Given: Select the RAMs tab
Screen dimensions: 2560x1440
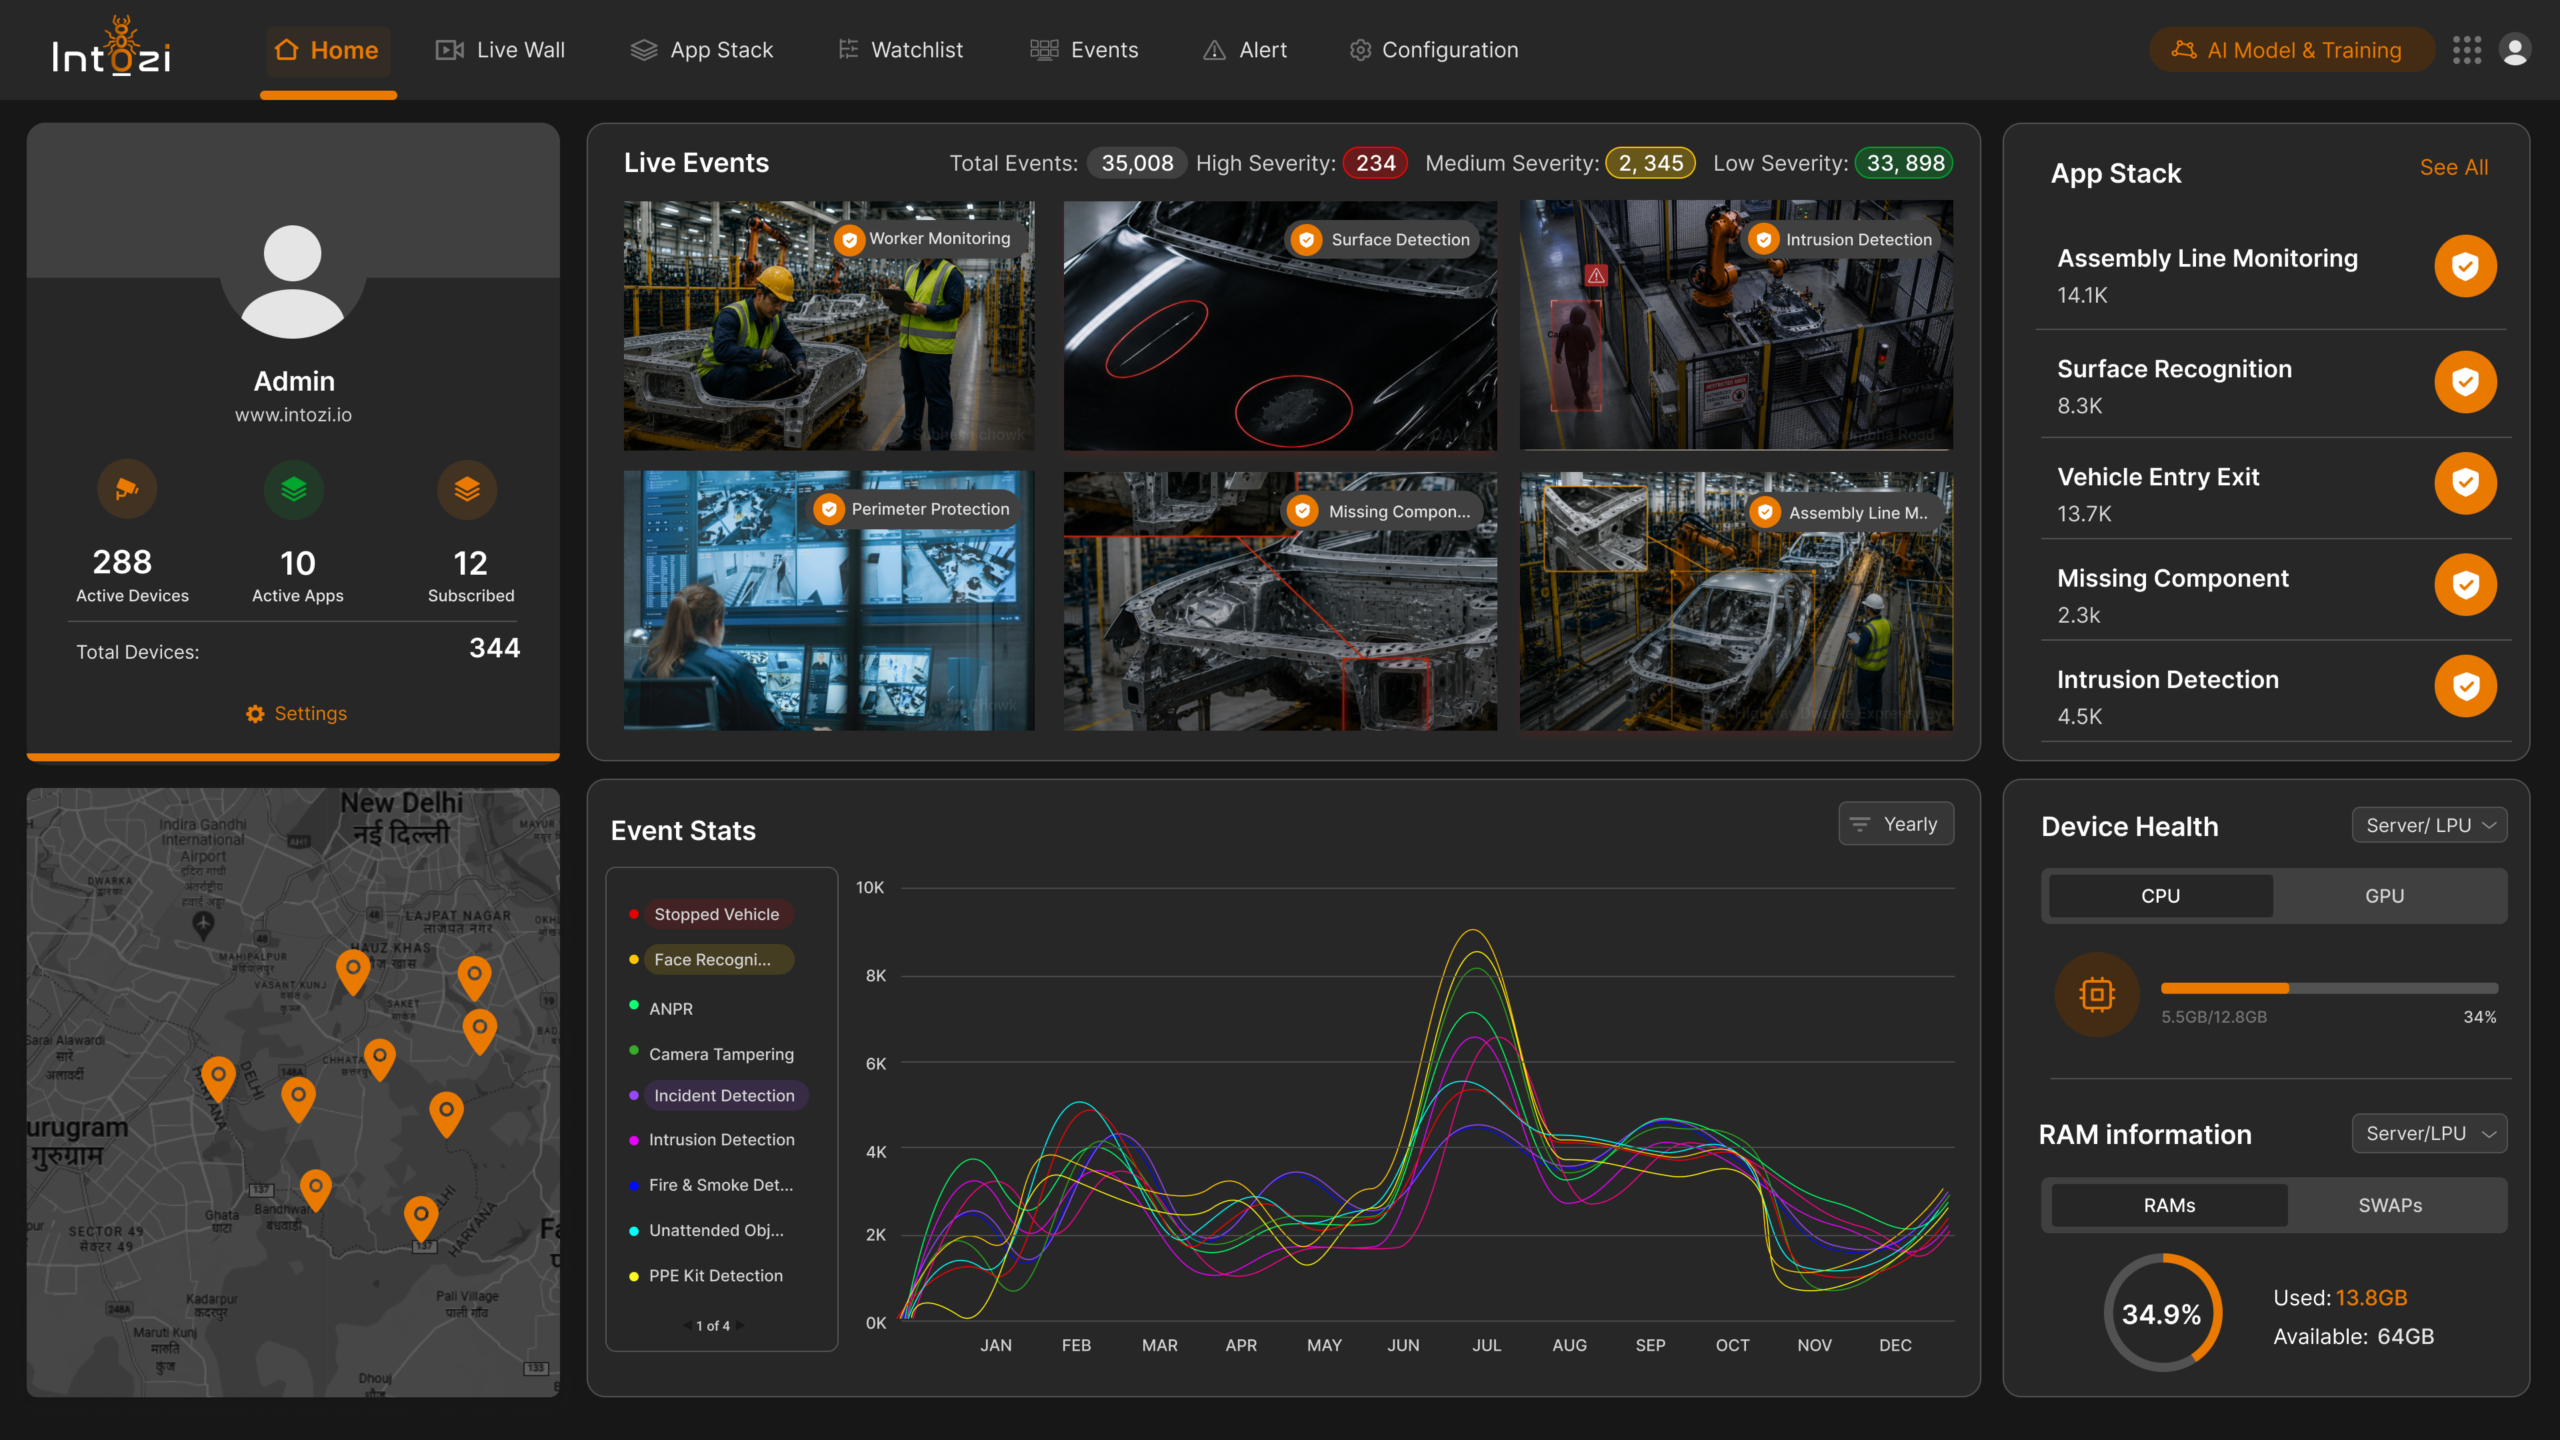Looking at the screenshot, I should click(x=2169, y=1205).
